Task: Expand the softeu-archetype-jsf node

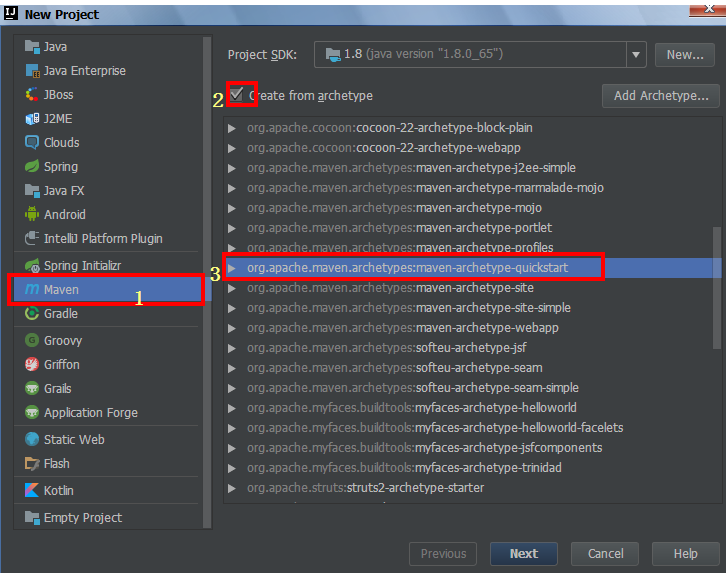Action: (x=232, y=348)
